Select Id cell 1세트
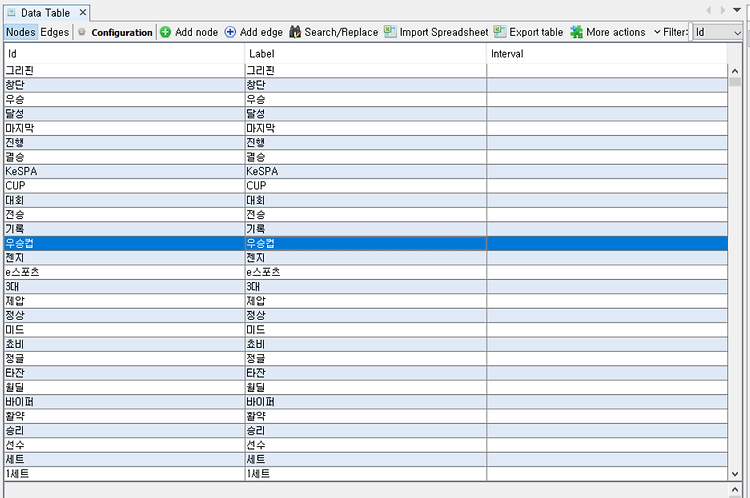This screenshot has width=750, height=498. tap(124, 474)
